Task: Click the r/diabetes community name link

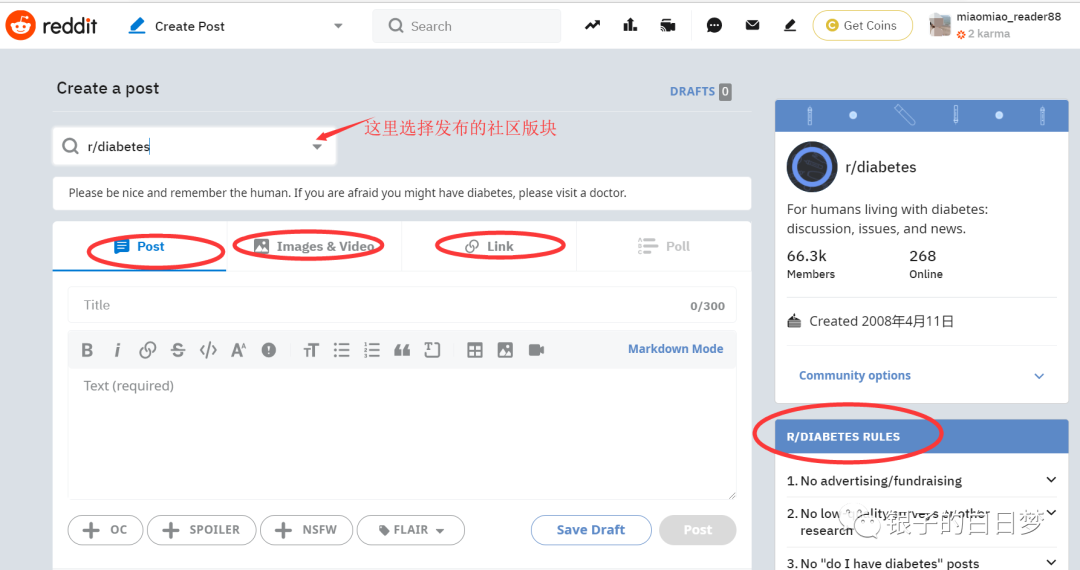Action: pos(880,167)
